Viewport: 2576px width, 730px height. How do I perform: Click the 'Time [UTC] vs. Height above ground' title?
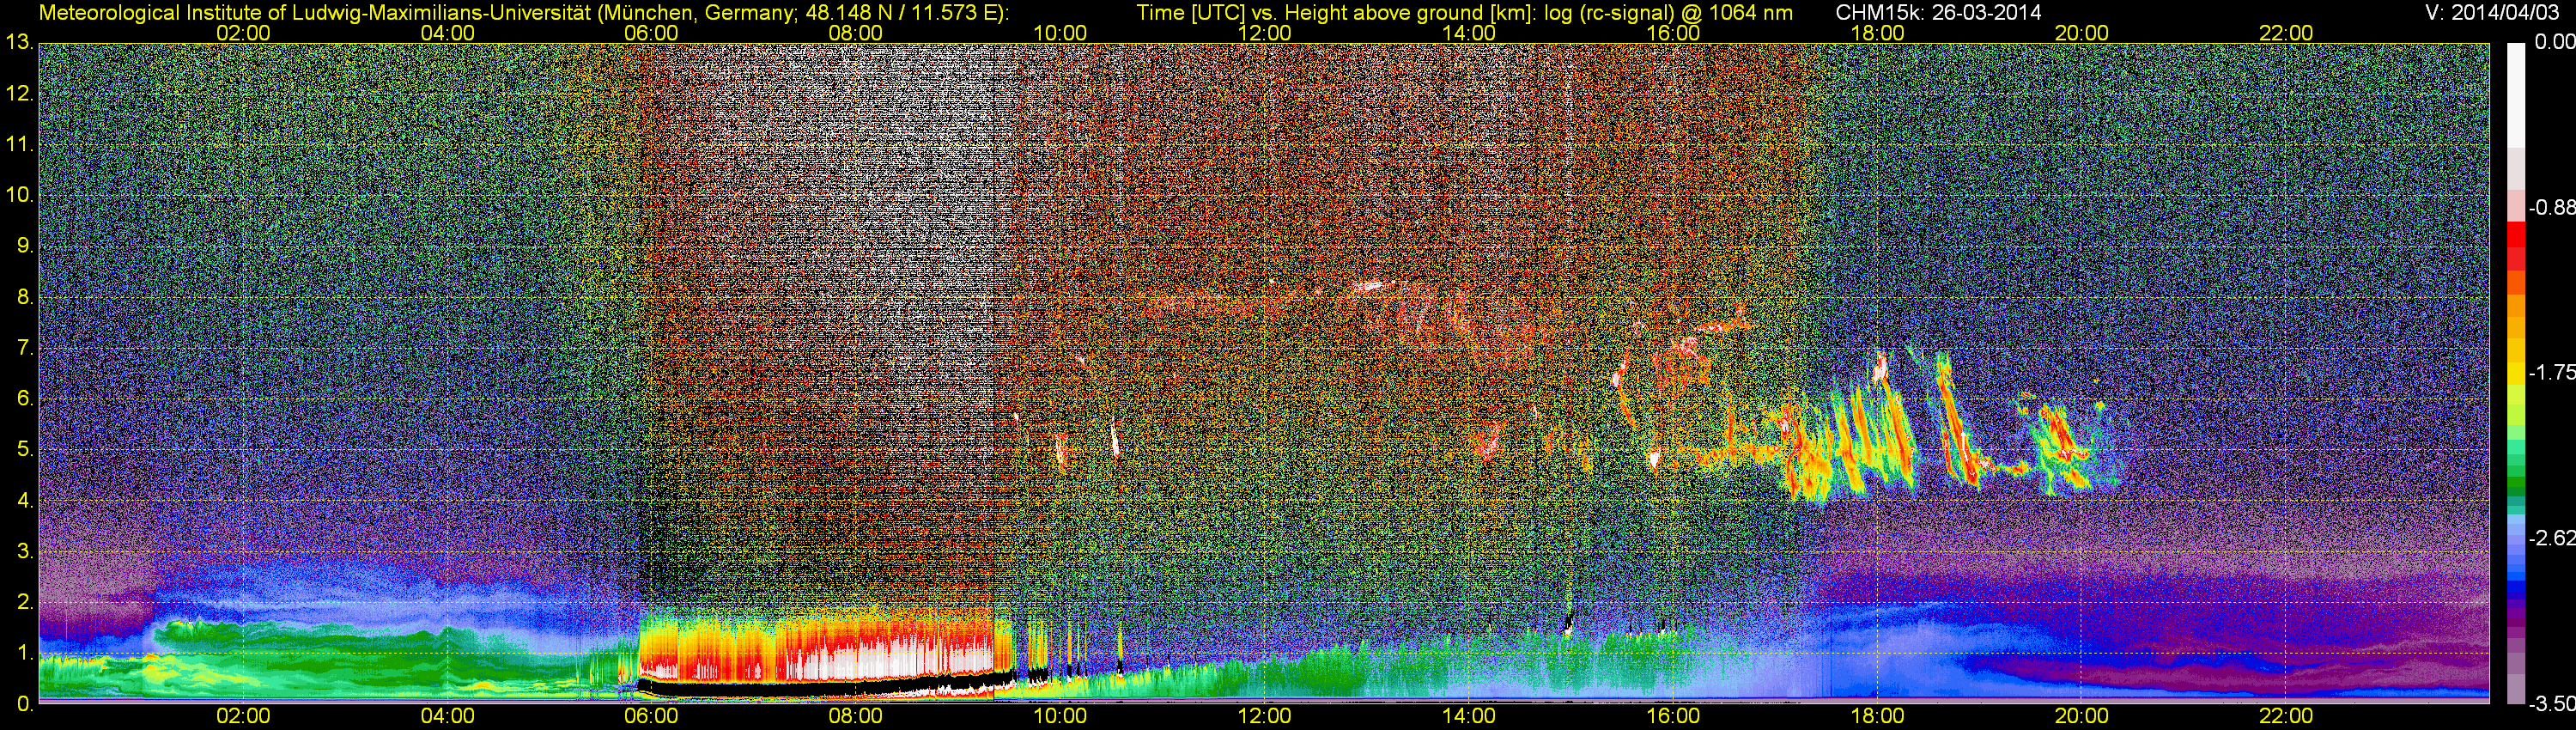(1464, 13)
